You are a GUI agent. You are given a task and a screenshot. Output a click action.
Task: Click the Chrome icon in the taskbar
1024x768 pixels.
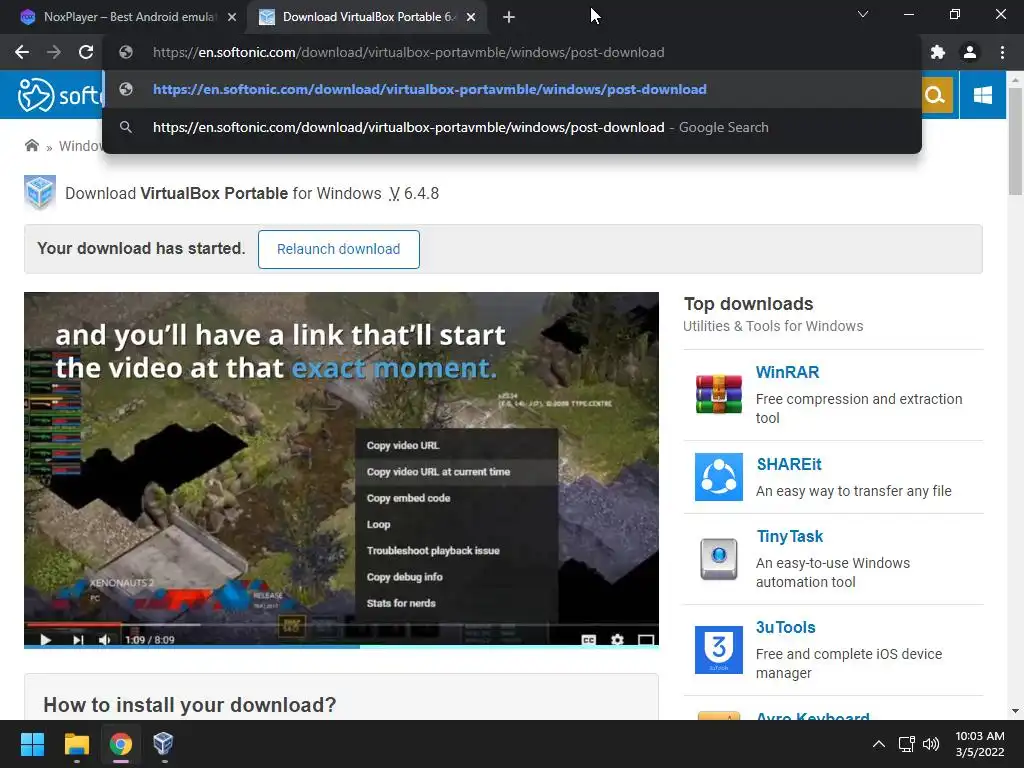point(120,744)
